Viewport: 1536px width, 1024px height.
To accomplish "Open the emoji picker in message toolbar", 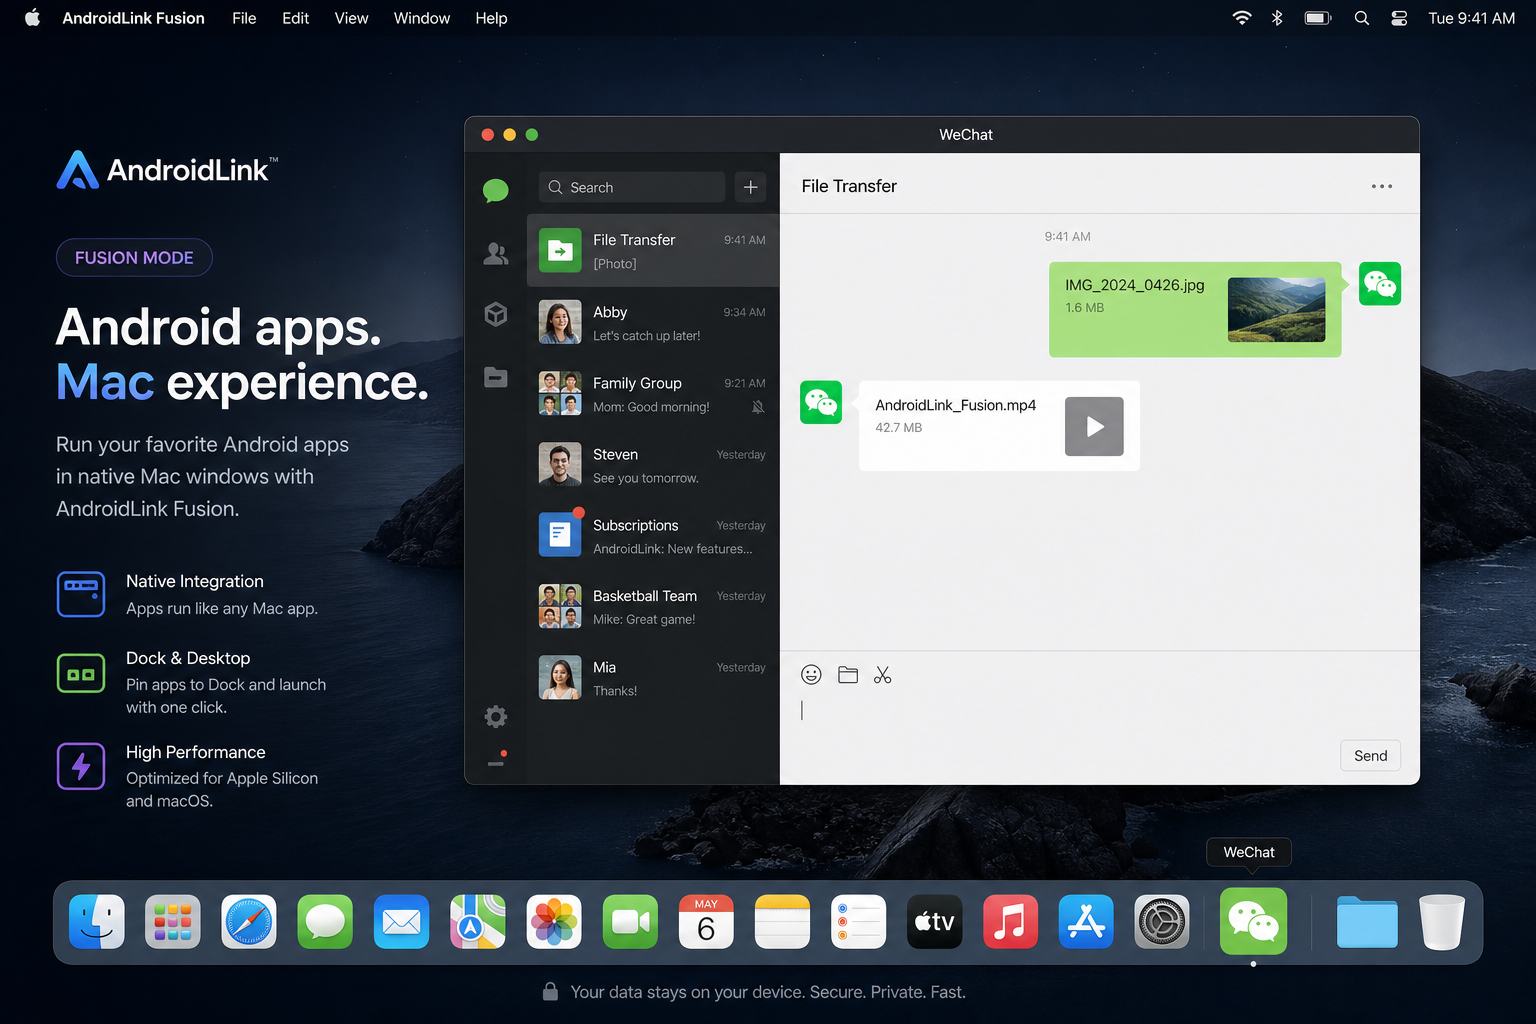I will point(811,675).
